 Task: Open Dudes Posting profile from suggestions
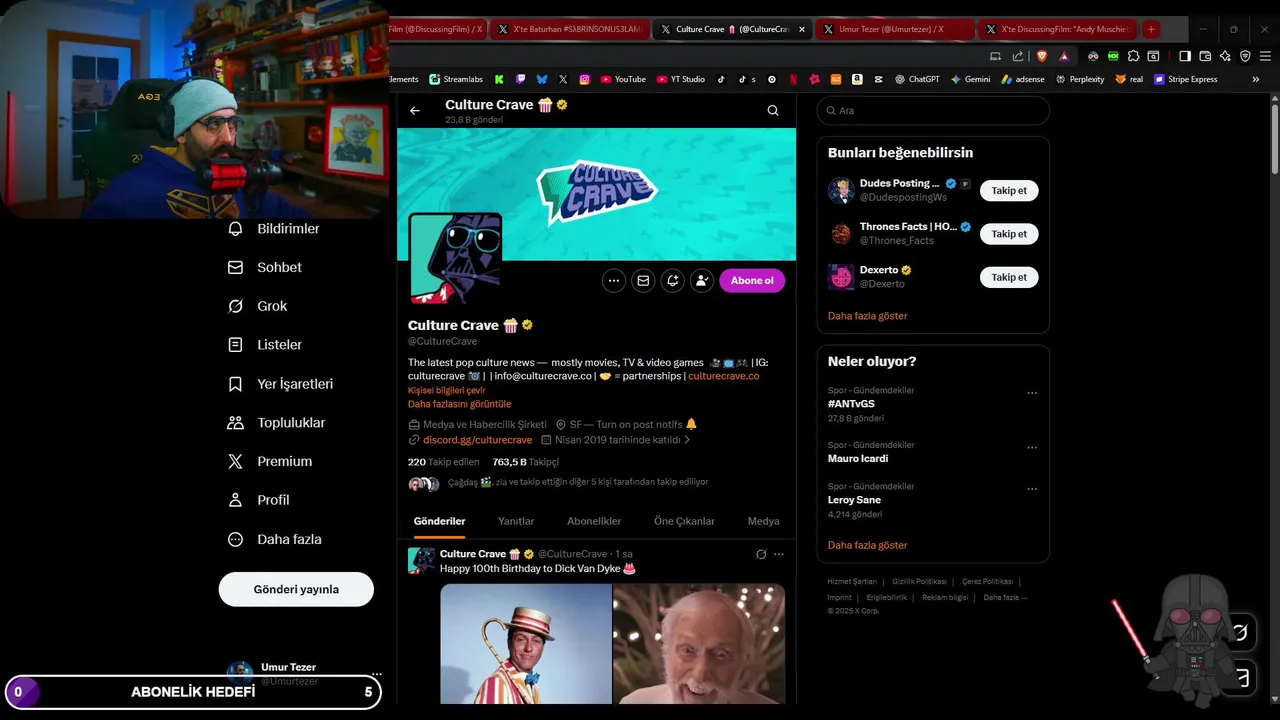[899, 184]
